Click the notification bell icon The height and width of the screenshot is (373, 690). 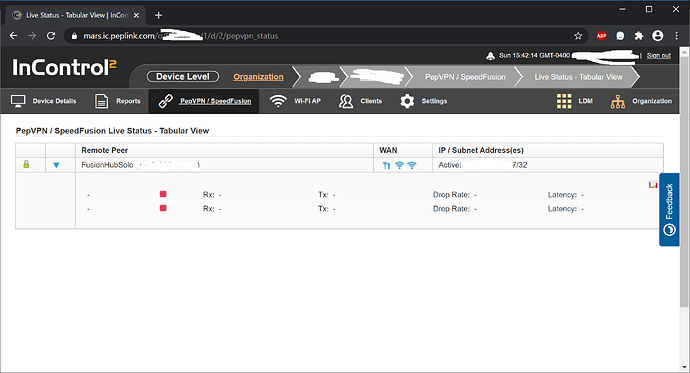(490, 55)
